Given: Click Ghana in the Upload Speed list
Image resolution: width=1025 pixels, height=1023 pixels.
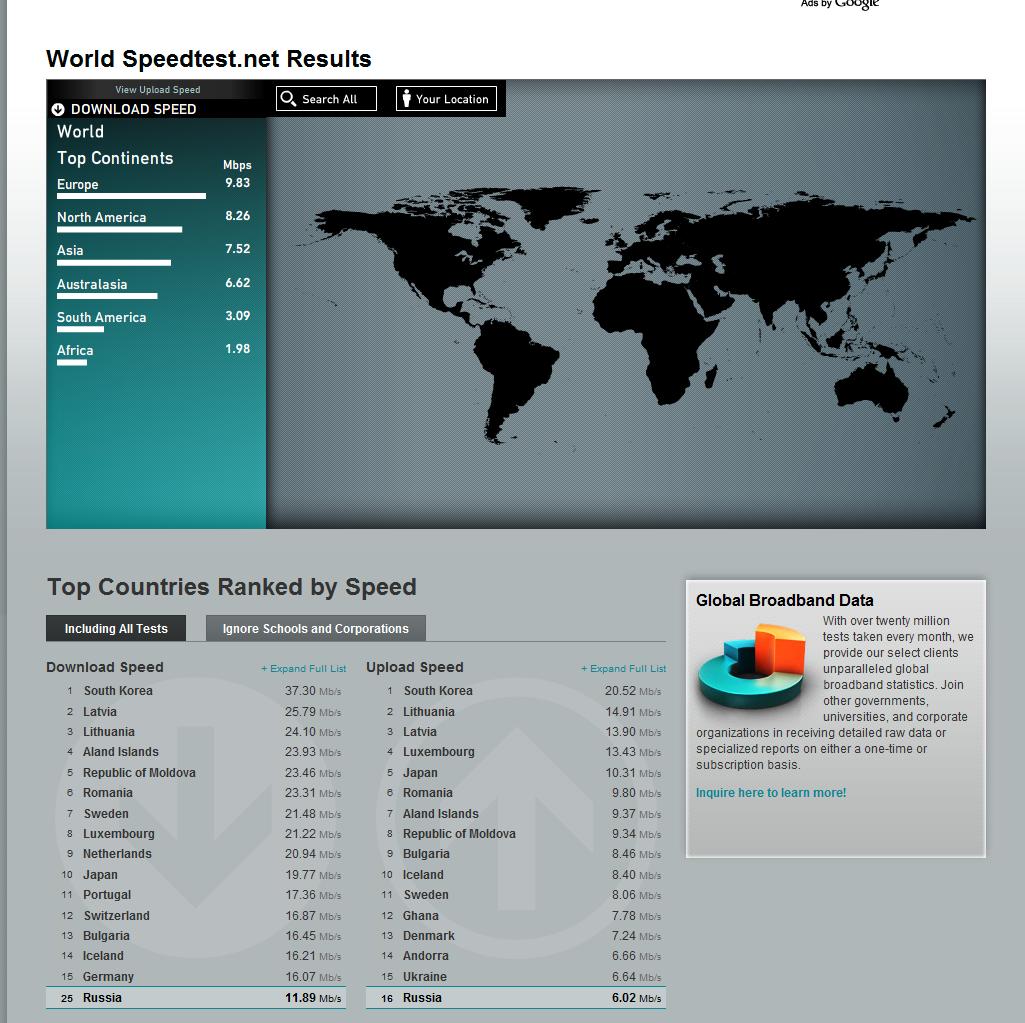Looking at the screenshot, I should pyautogui.click(x=421, y=916).
